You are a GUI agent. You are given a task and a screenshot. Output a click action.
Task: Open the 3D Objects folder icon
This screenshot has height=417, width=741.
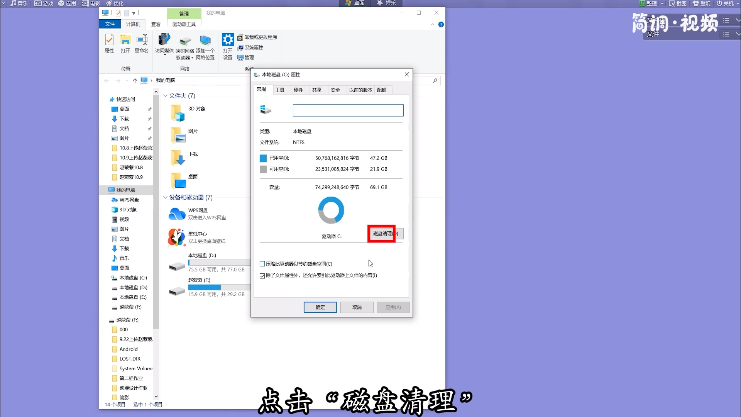(x=177, y=108)
